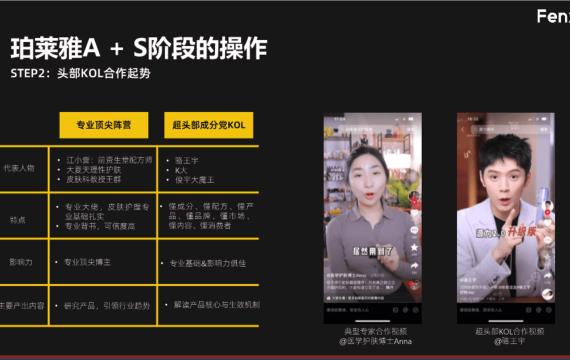This screenshot has width=570, height=360.
Task: Click the video overlay text 升级版
Action: point(522,232)
